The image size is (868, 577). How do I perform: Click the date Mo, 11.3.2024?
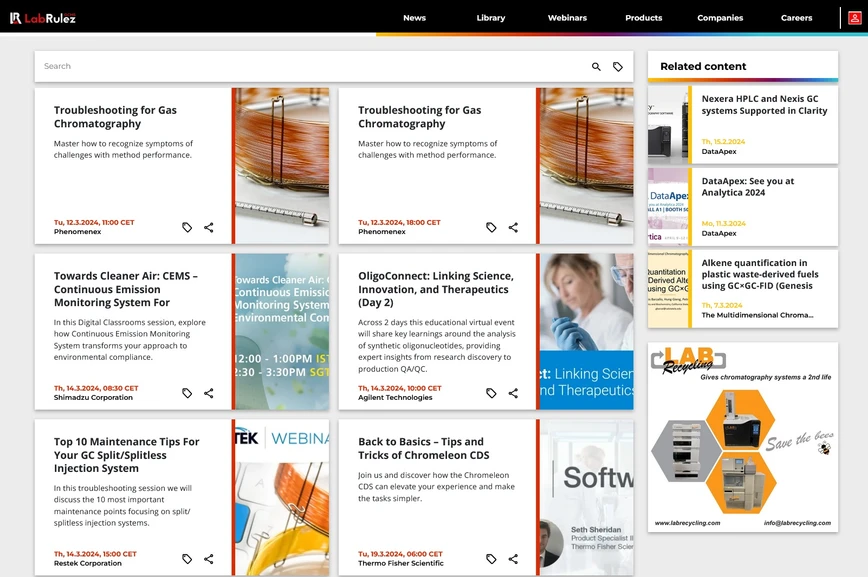(x=724, y=224)
